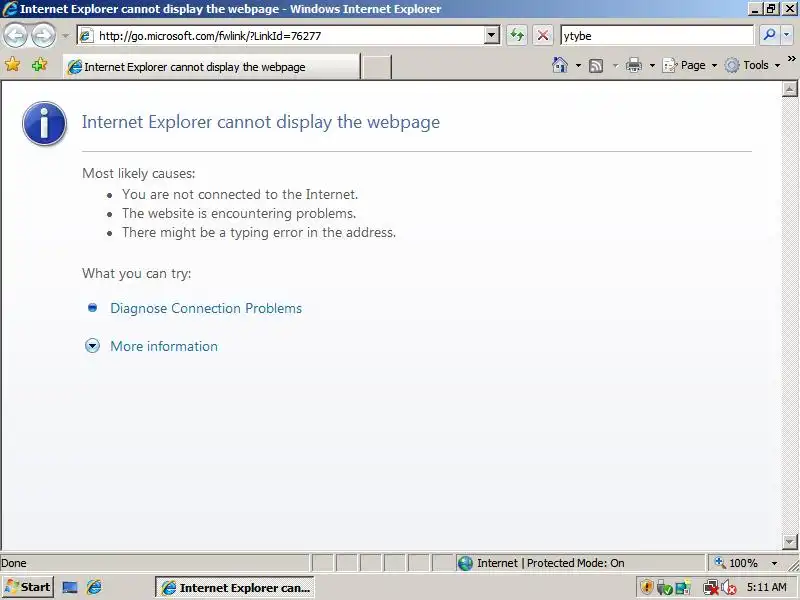Click the network disconnected tray icon
800x600 pixels.
click(x=710, y=588)
